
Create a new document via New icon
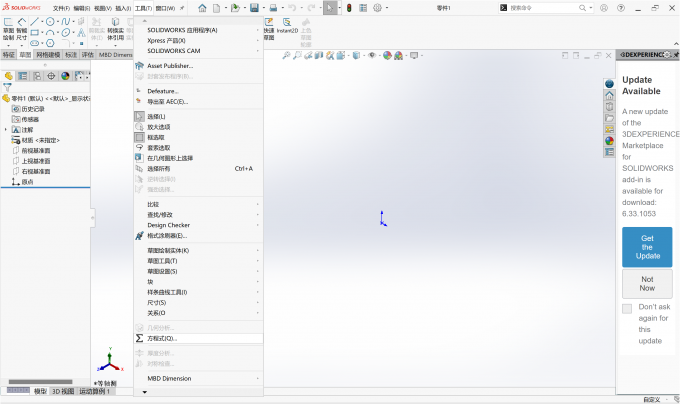(x=216, y=8)
